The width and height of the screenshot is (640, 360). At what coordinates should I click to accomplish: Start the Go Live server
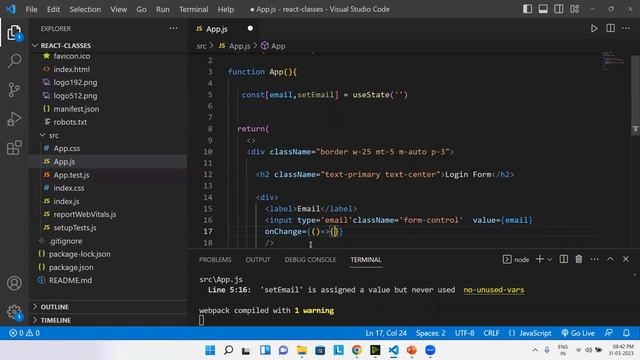tap(578, 333)
